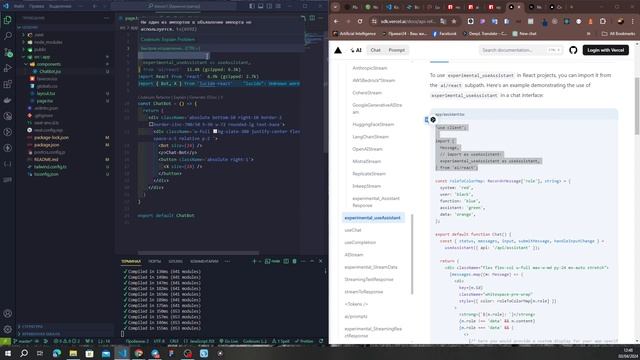Open the Docker view in activity bar
This screenshot has width=640, height=360.
(7, 100)
